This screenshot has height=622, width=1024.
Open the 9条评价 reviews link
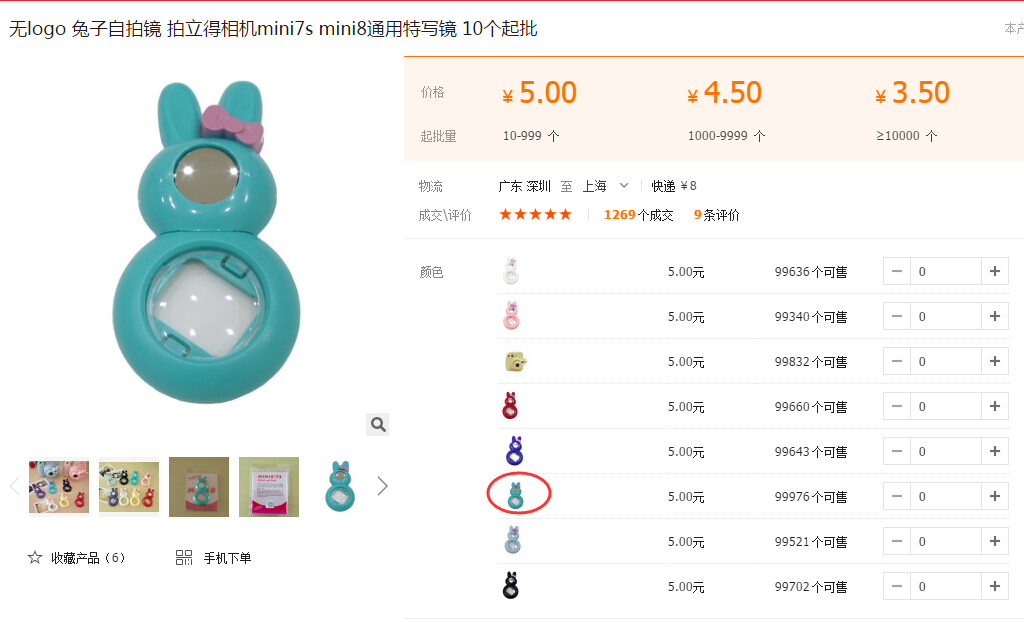pos(716,215)
